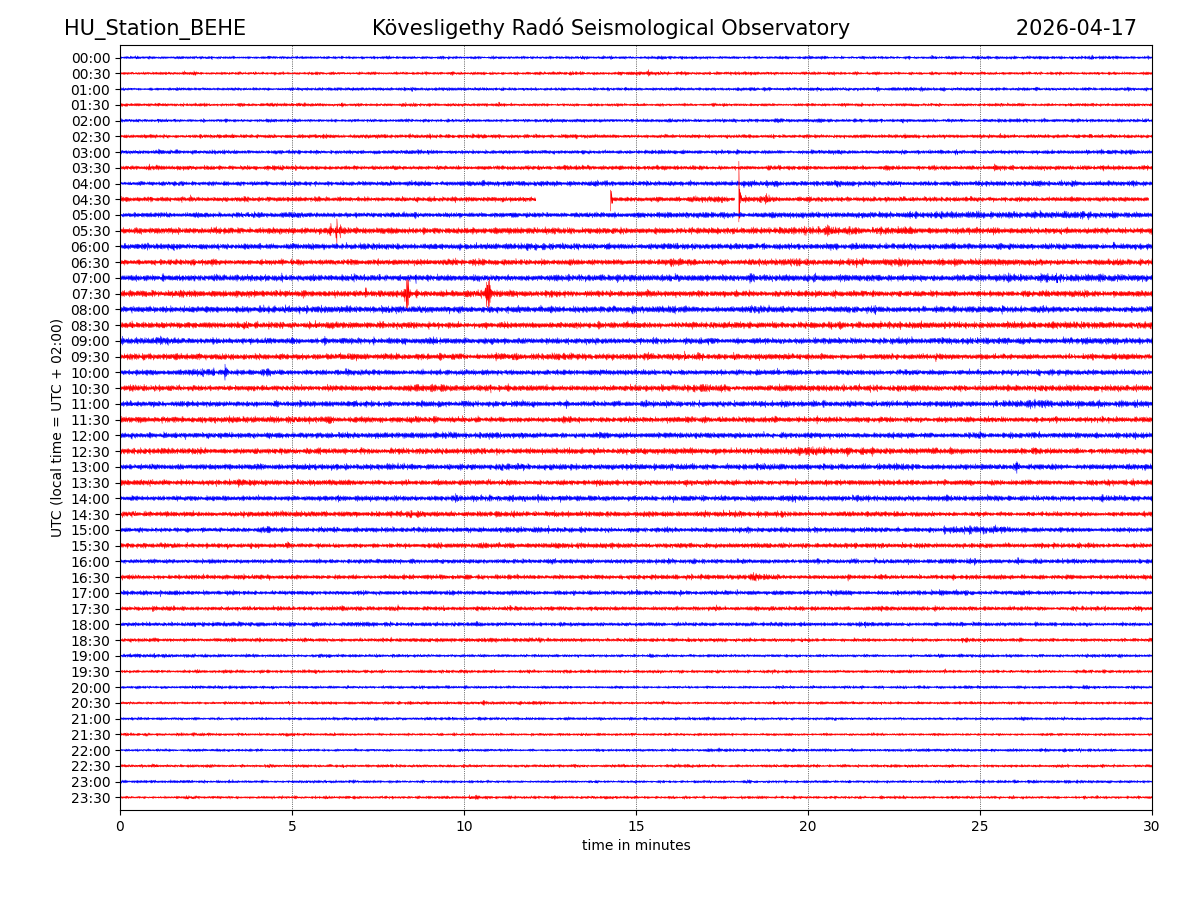Screen dimensions: 1200x900
Task: Click the white data gap in the 04:30 trace
Action: pyautogui.click(x=572, y=199)
